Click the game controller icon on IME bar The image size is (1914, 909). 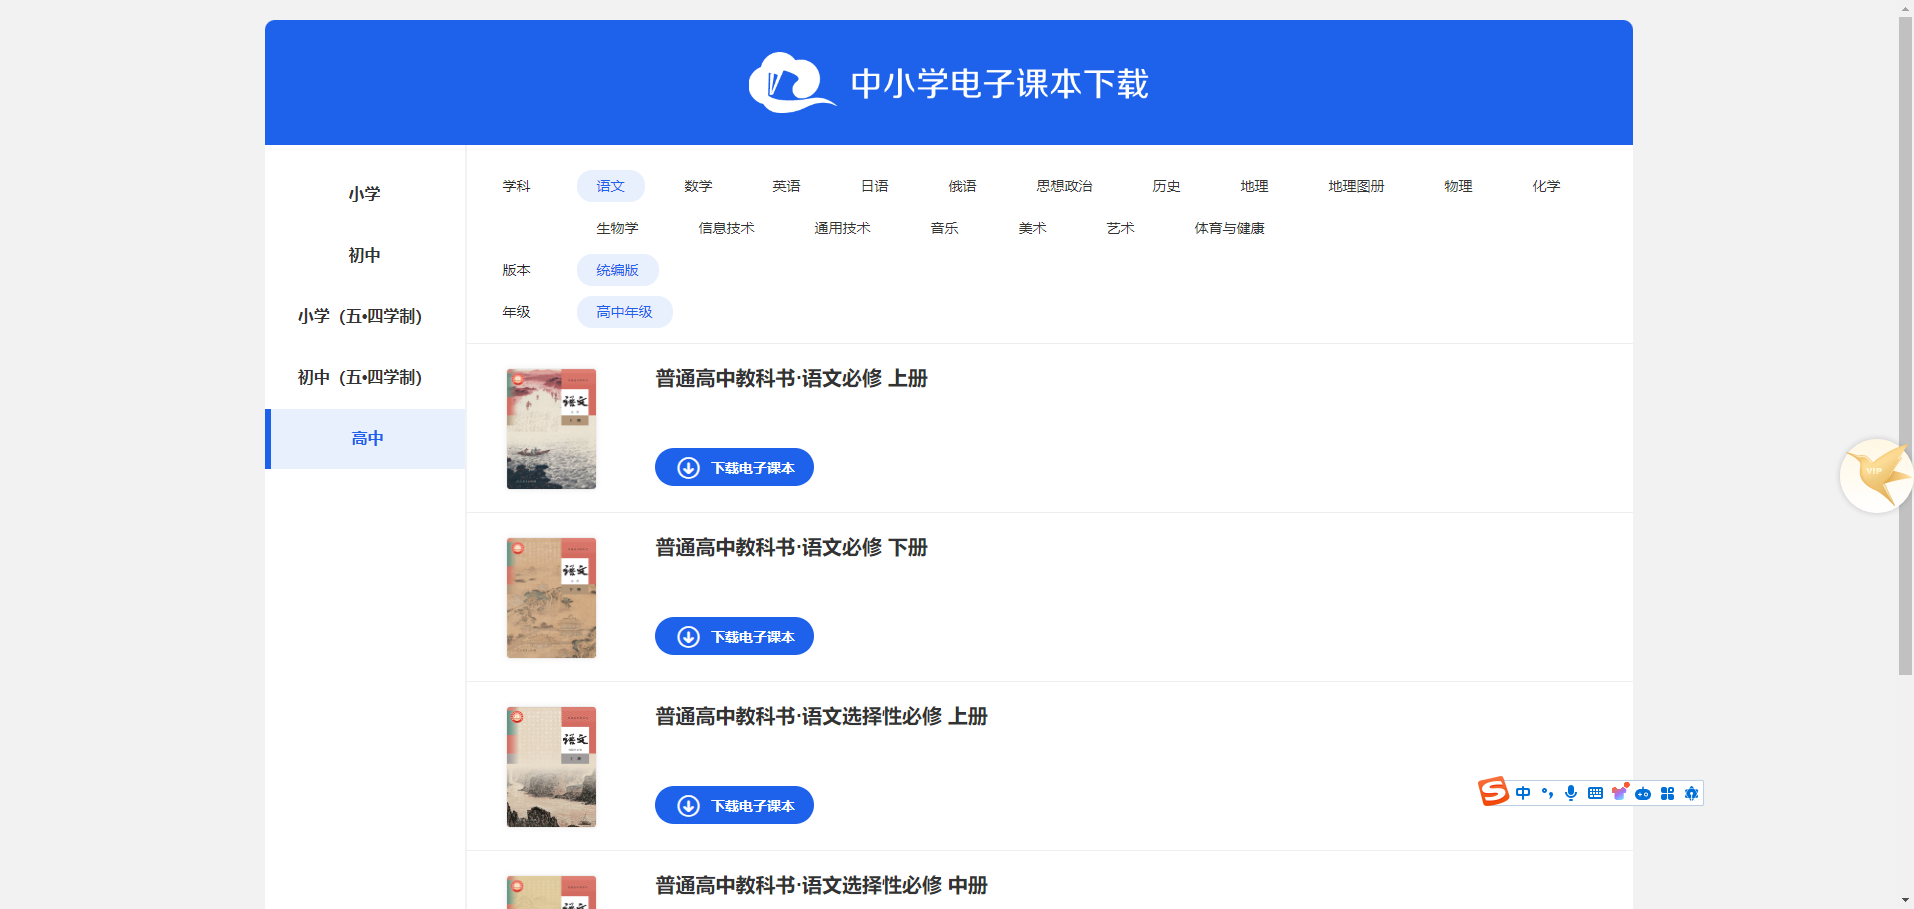[x=1643, y=793]
